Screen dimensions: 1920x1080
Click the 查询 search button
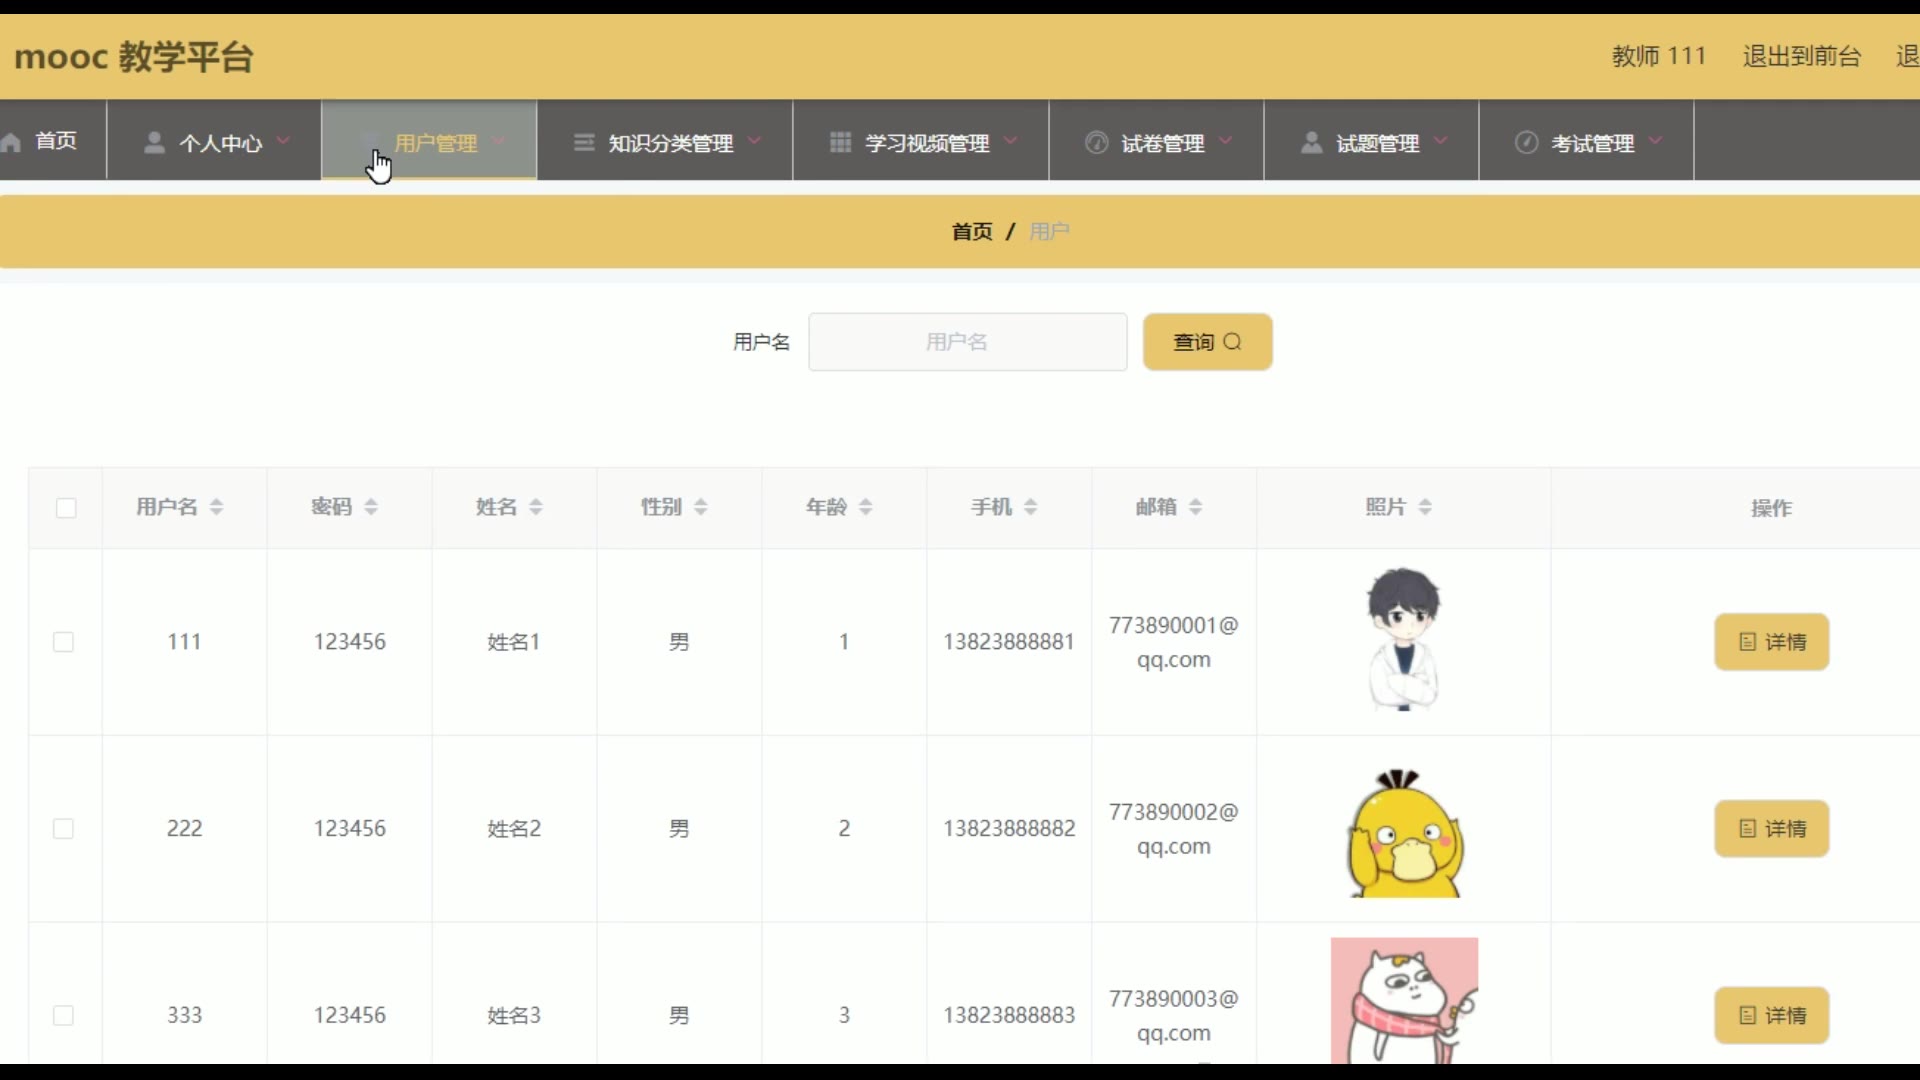point(1207,342)
